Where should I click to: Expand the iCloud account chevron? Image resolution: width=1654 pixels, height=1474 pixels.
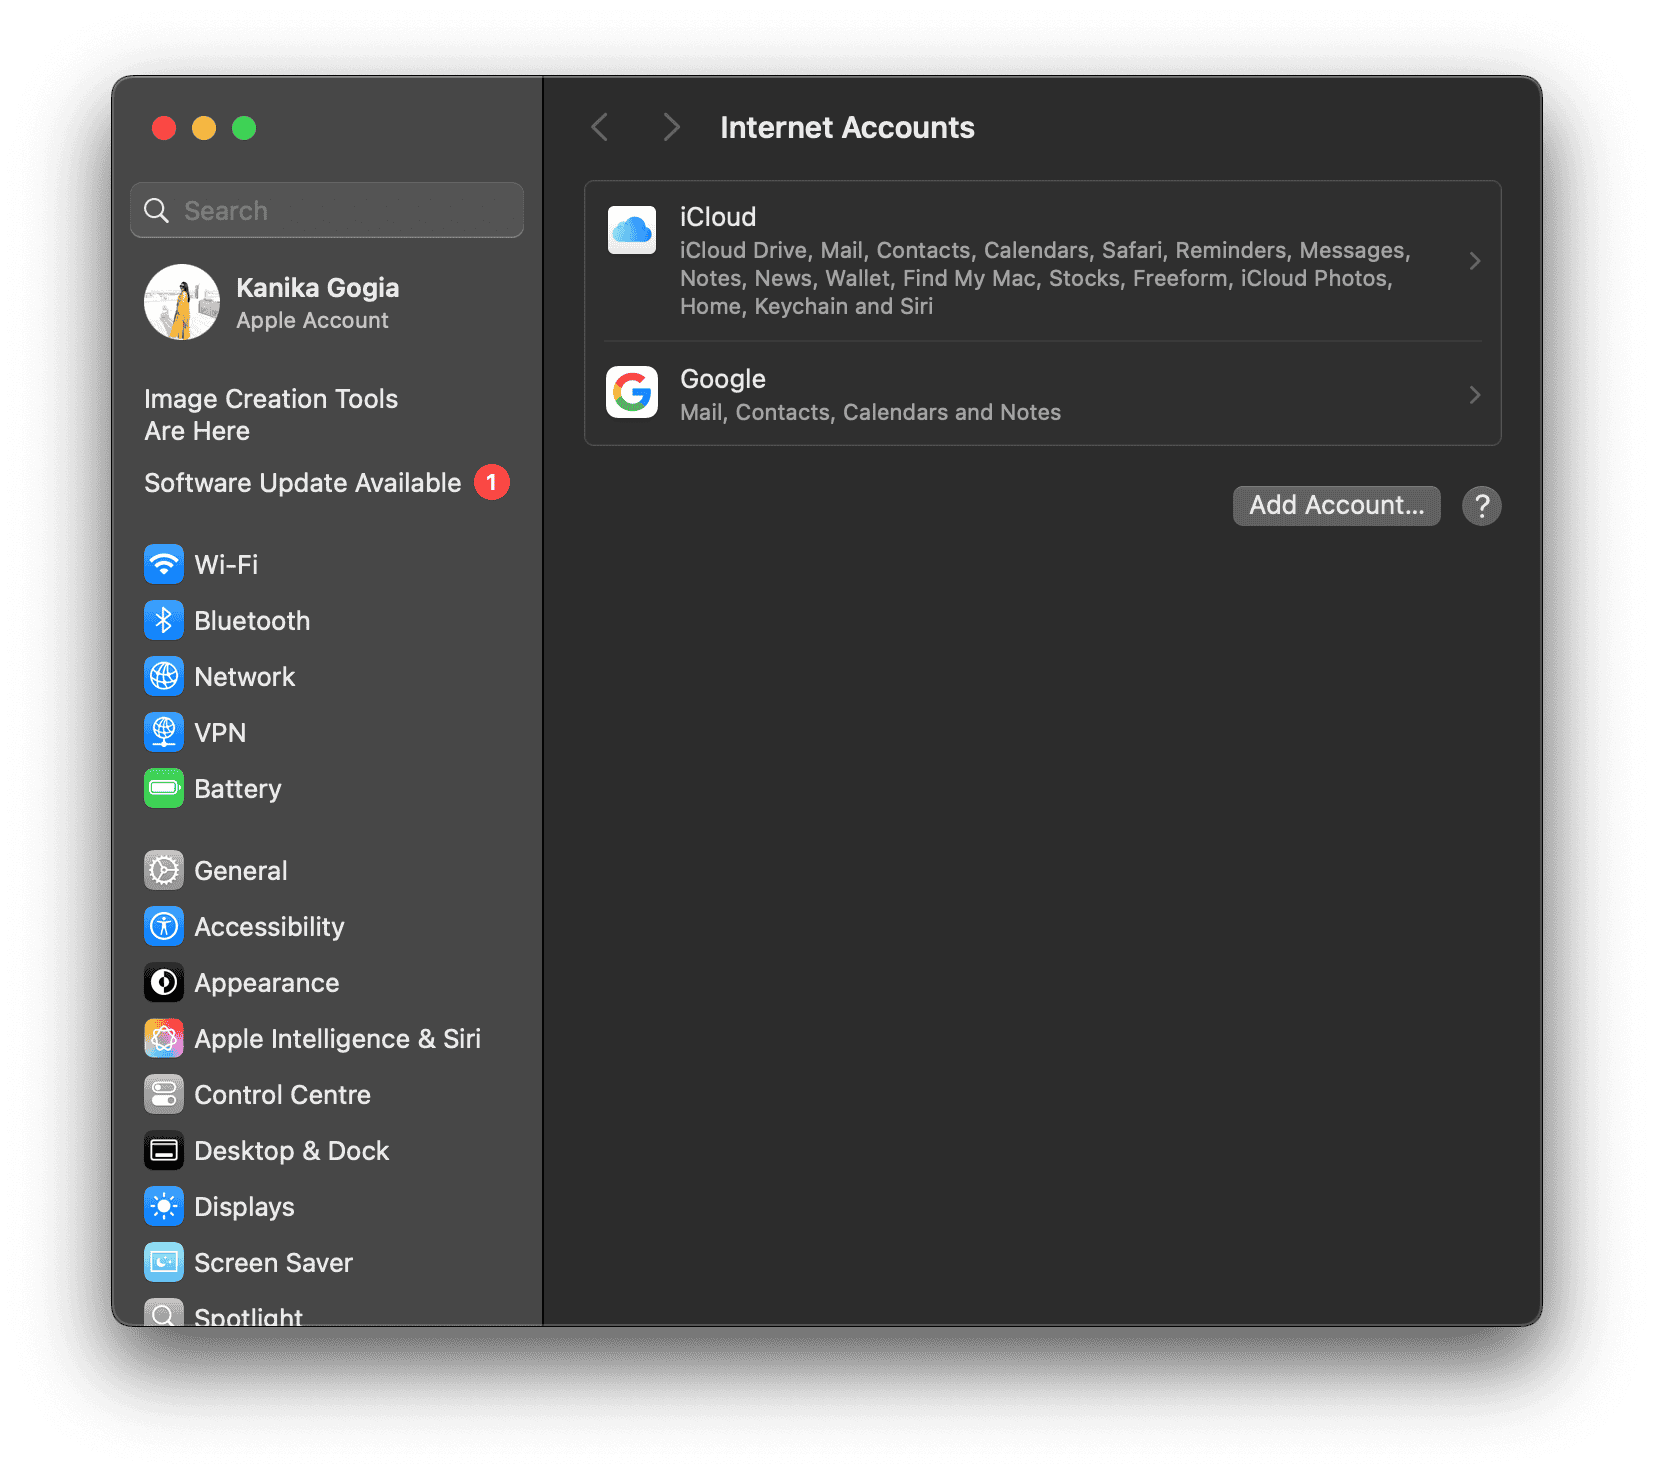1474,261
